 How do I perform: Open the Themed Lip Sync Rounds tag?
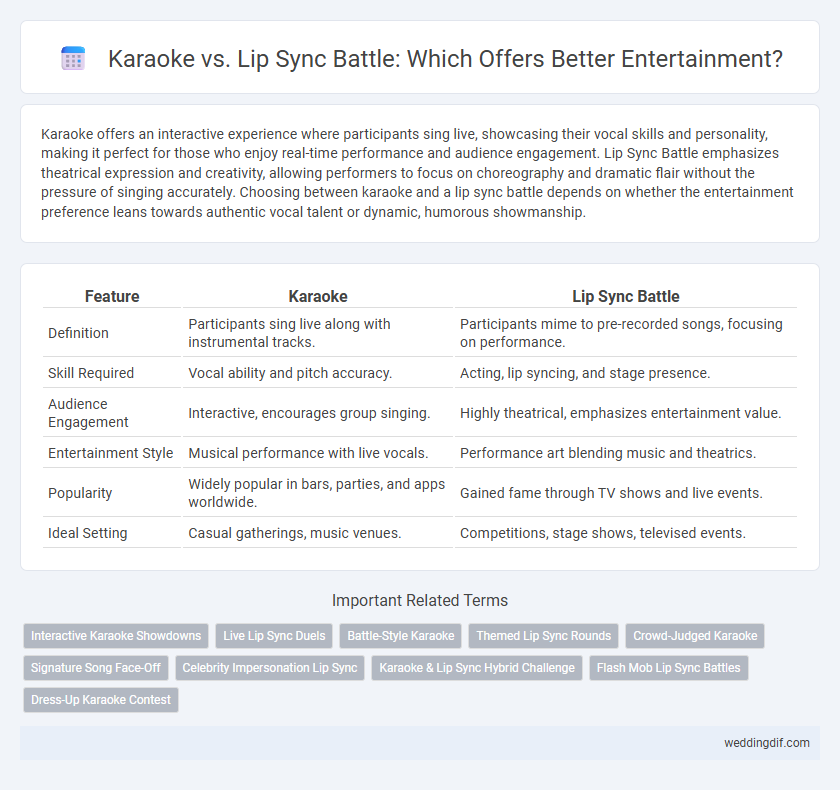point(544,636)
